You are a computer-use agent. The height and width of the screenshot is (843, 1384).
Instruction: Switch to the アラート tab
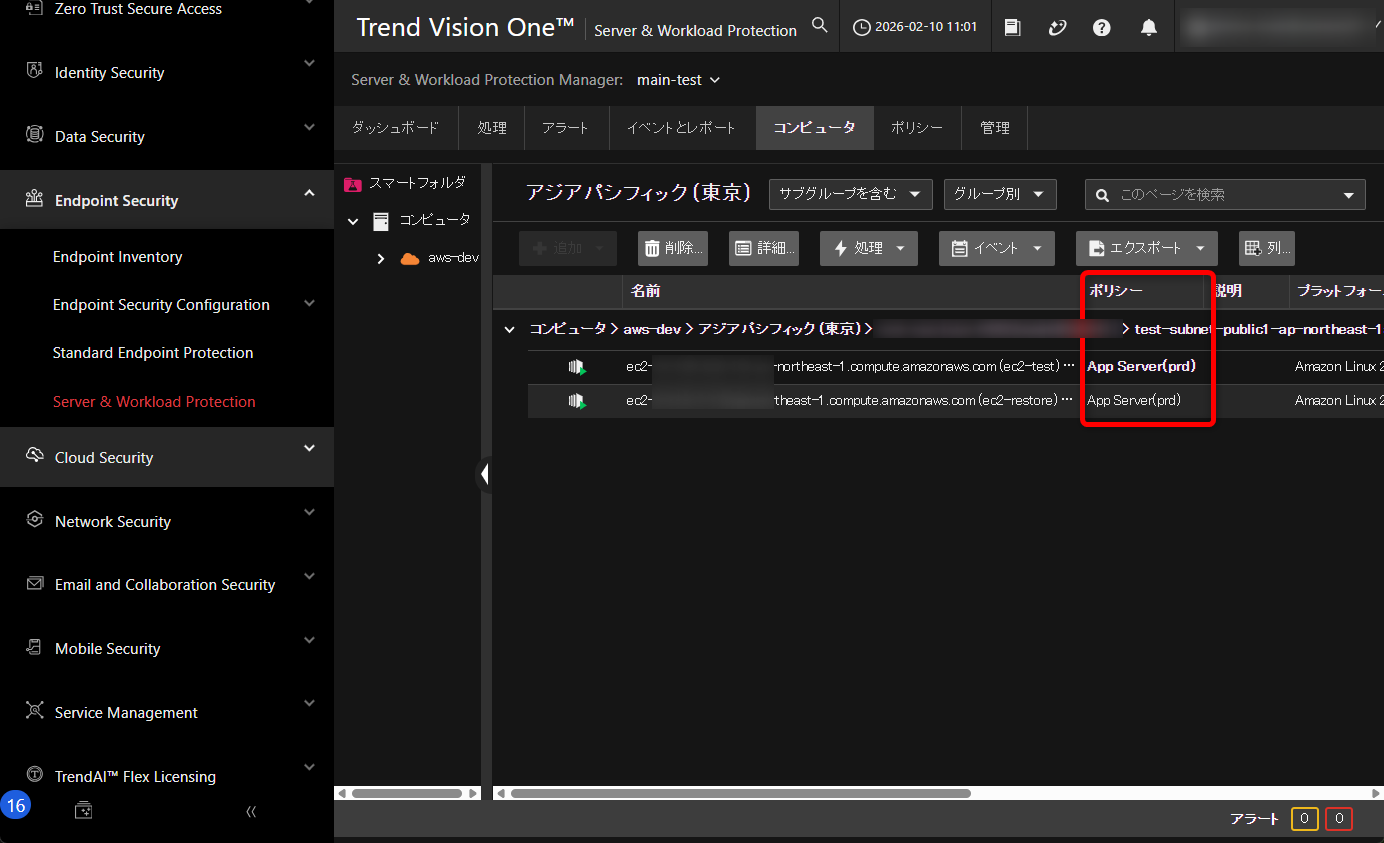point(566,128)
